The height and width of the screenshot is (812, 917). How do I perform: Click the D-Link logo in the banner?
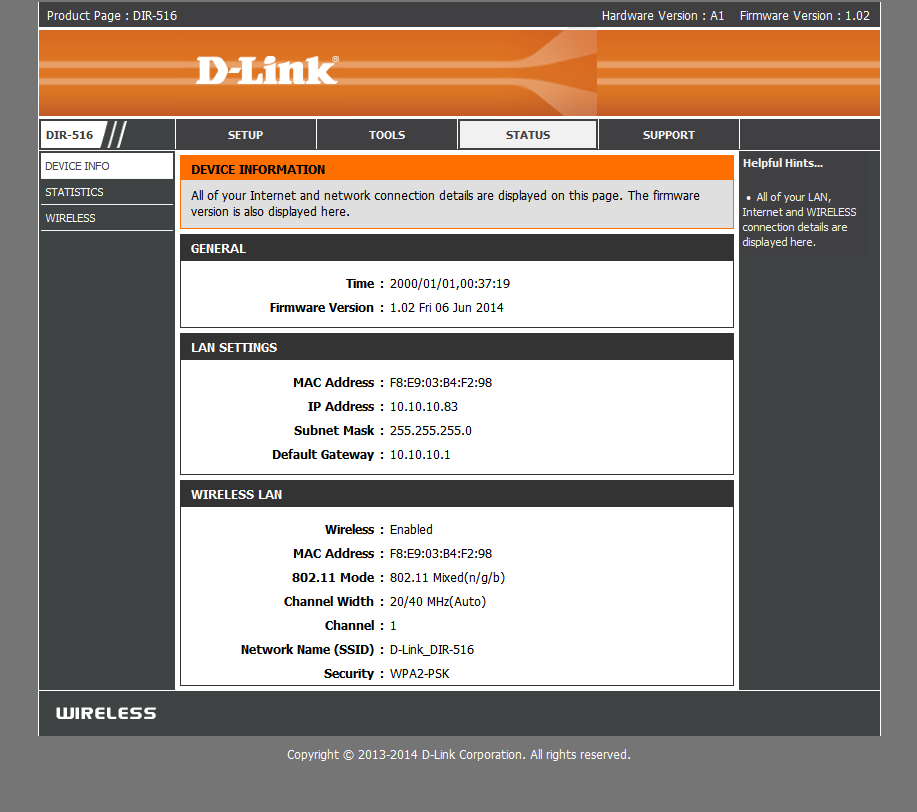click(267, 71)
